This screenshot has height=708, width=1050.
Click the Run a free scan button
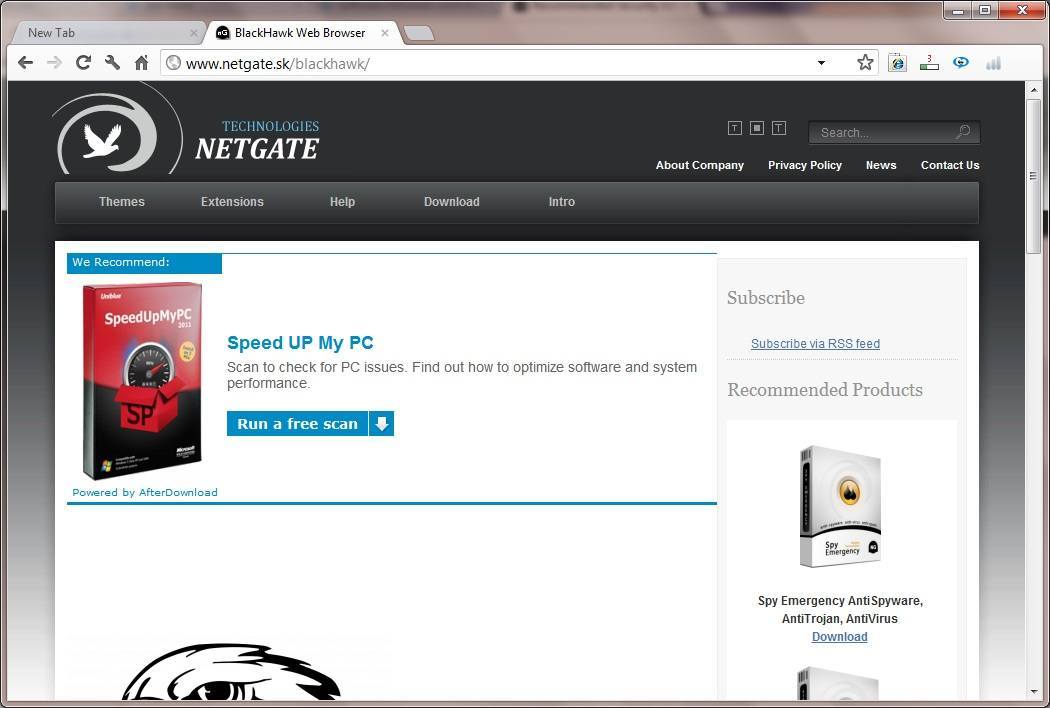pyautogui.click(x=297, y=423)
